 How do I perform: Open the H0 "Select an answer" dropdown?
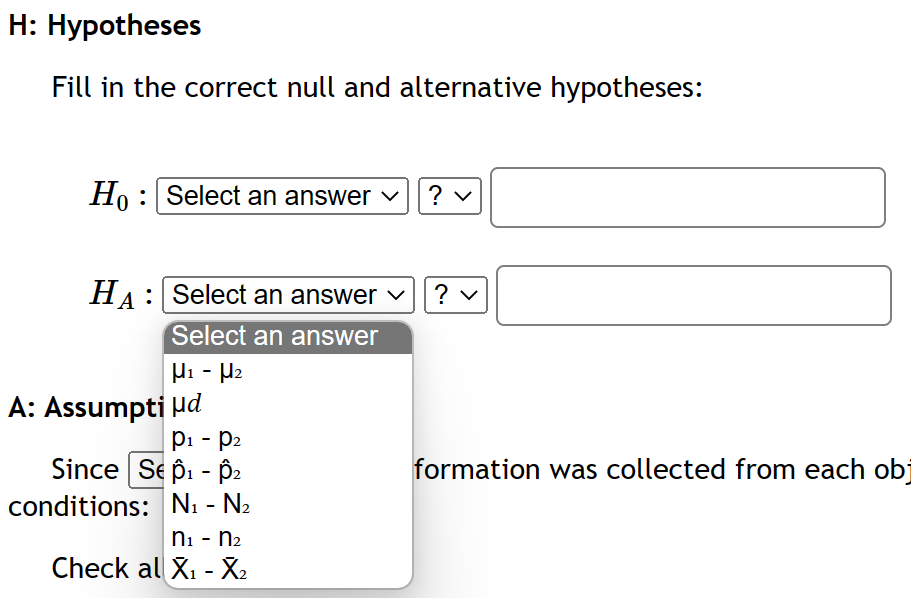283,196
